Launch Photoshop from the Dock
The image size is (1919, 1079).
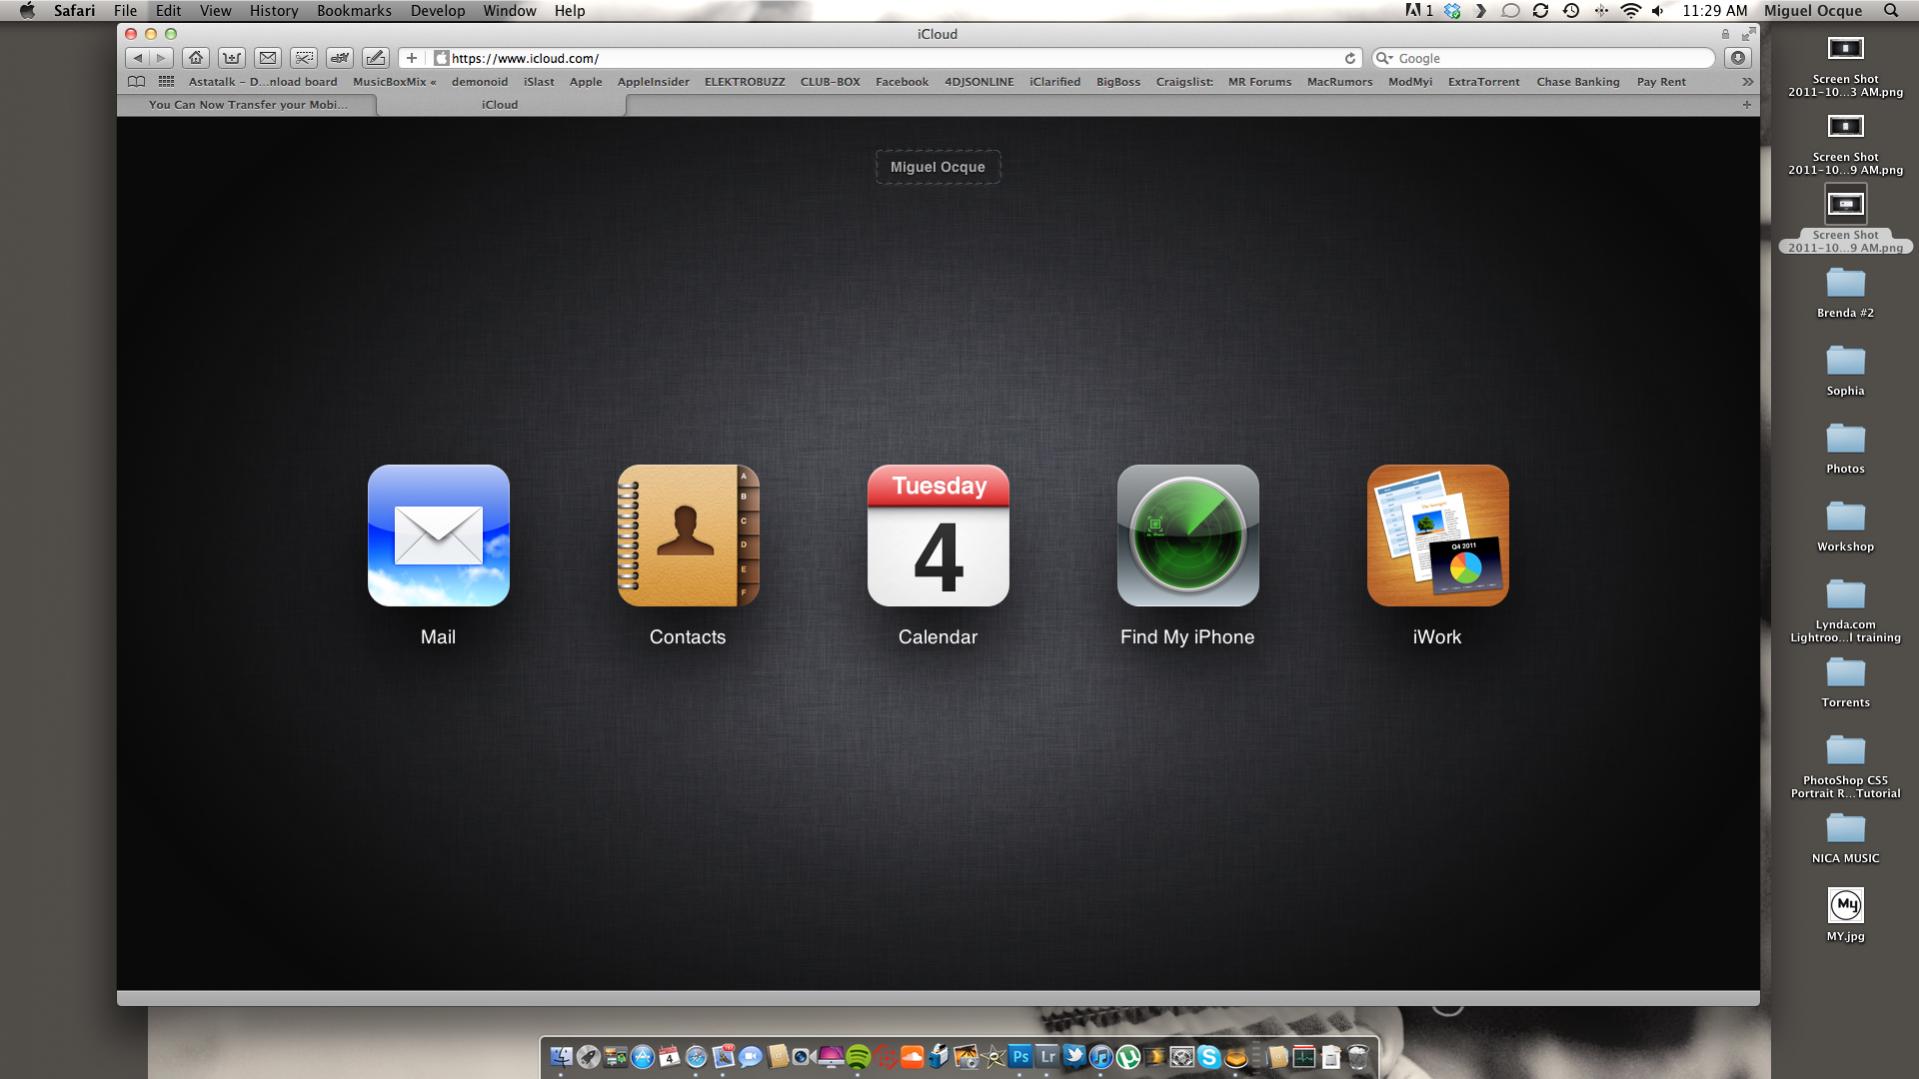point(1020,1056)
